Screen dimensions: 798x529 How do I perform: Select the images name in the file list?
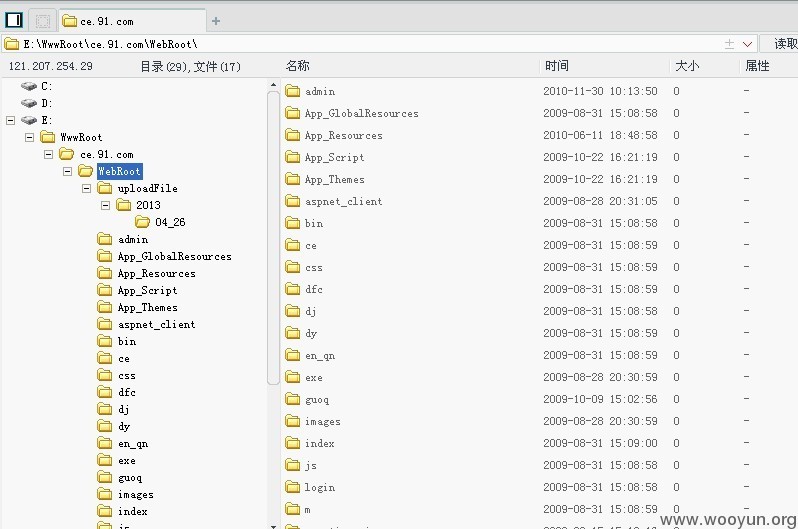(x=323, y=422)
